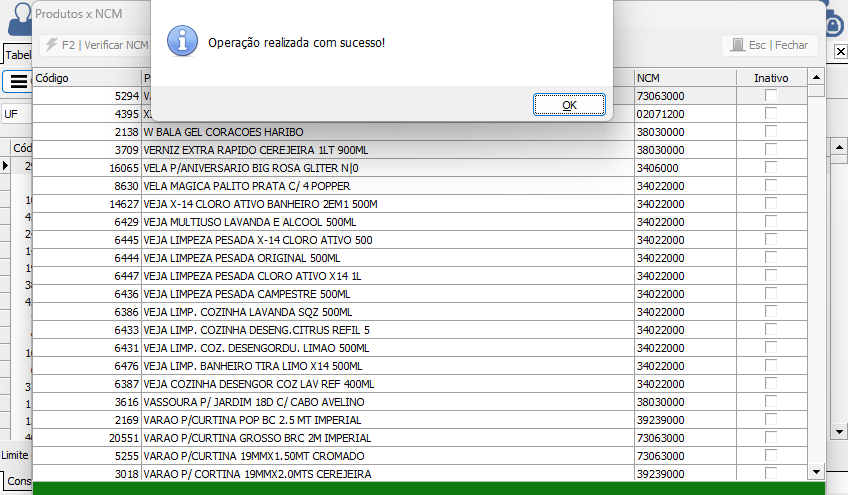Viewport: 848px width, 495px height.
Task: Toggle Inativo for product 4395
Action: [771, 114]
